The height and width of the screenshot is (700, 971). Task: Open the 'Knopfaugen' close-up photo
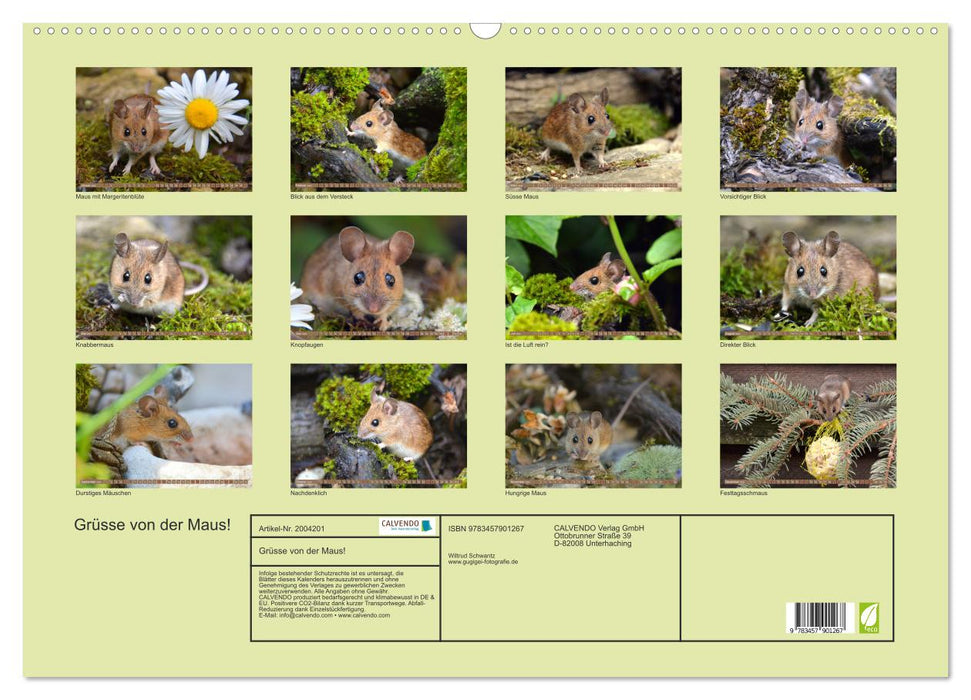[x=378, y=277]
